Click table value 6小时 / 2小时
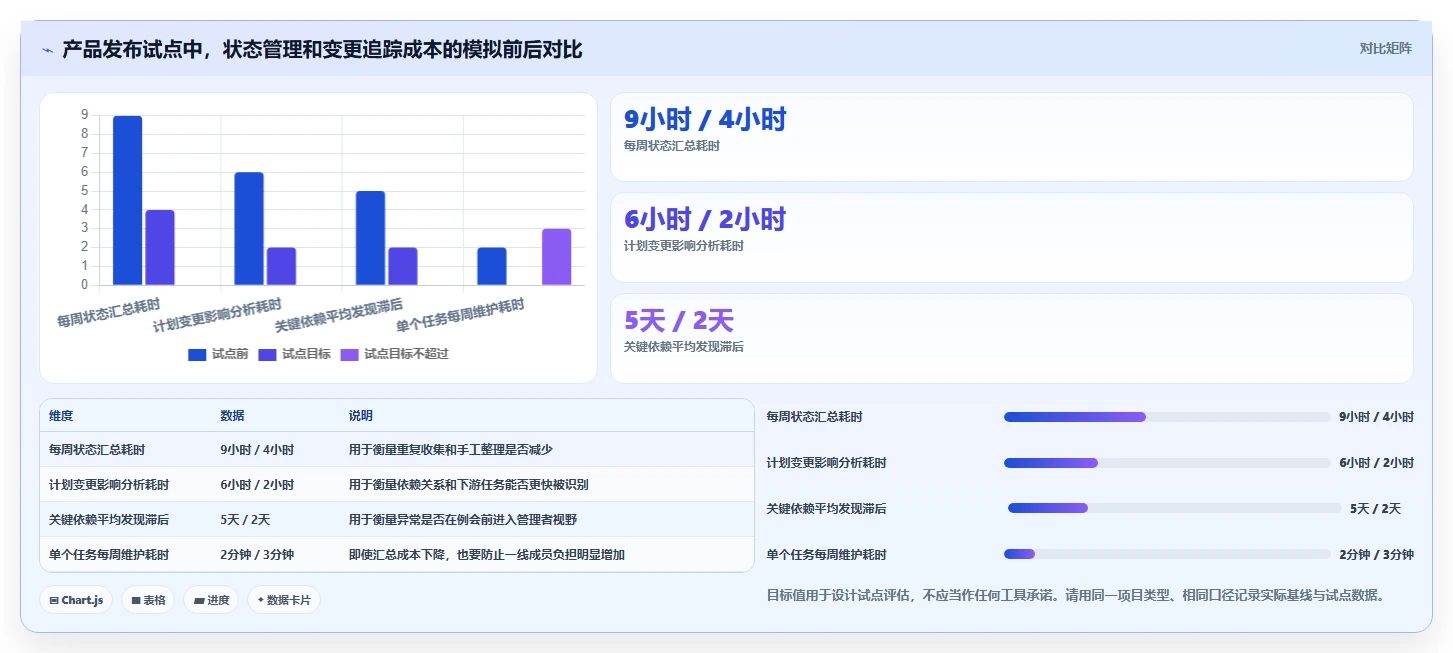 [257, 485]
